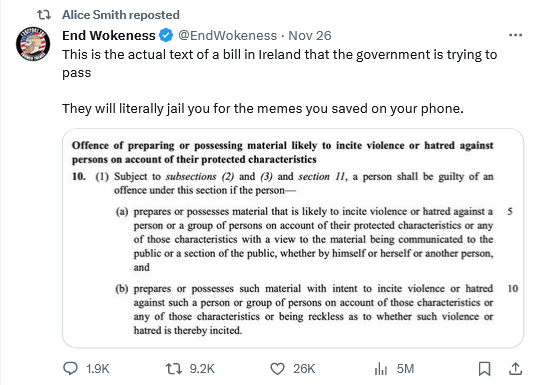View analytics via the bar-chart icon
The image size is (535, 385).
point(381,369)
